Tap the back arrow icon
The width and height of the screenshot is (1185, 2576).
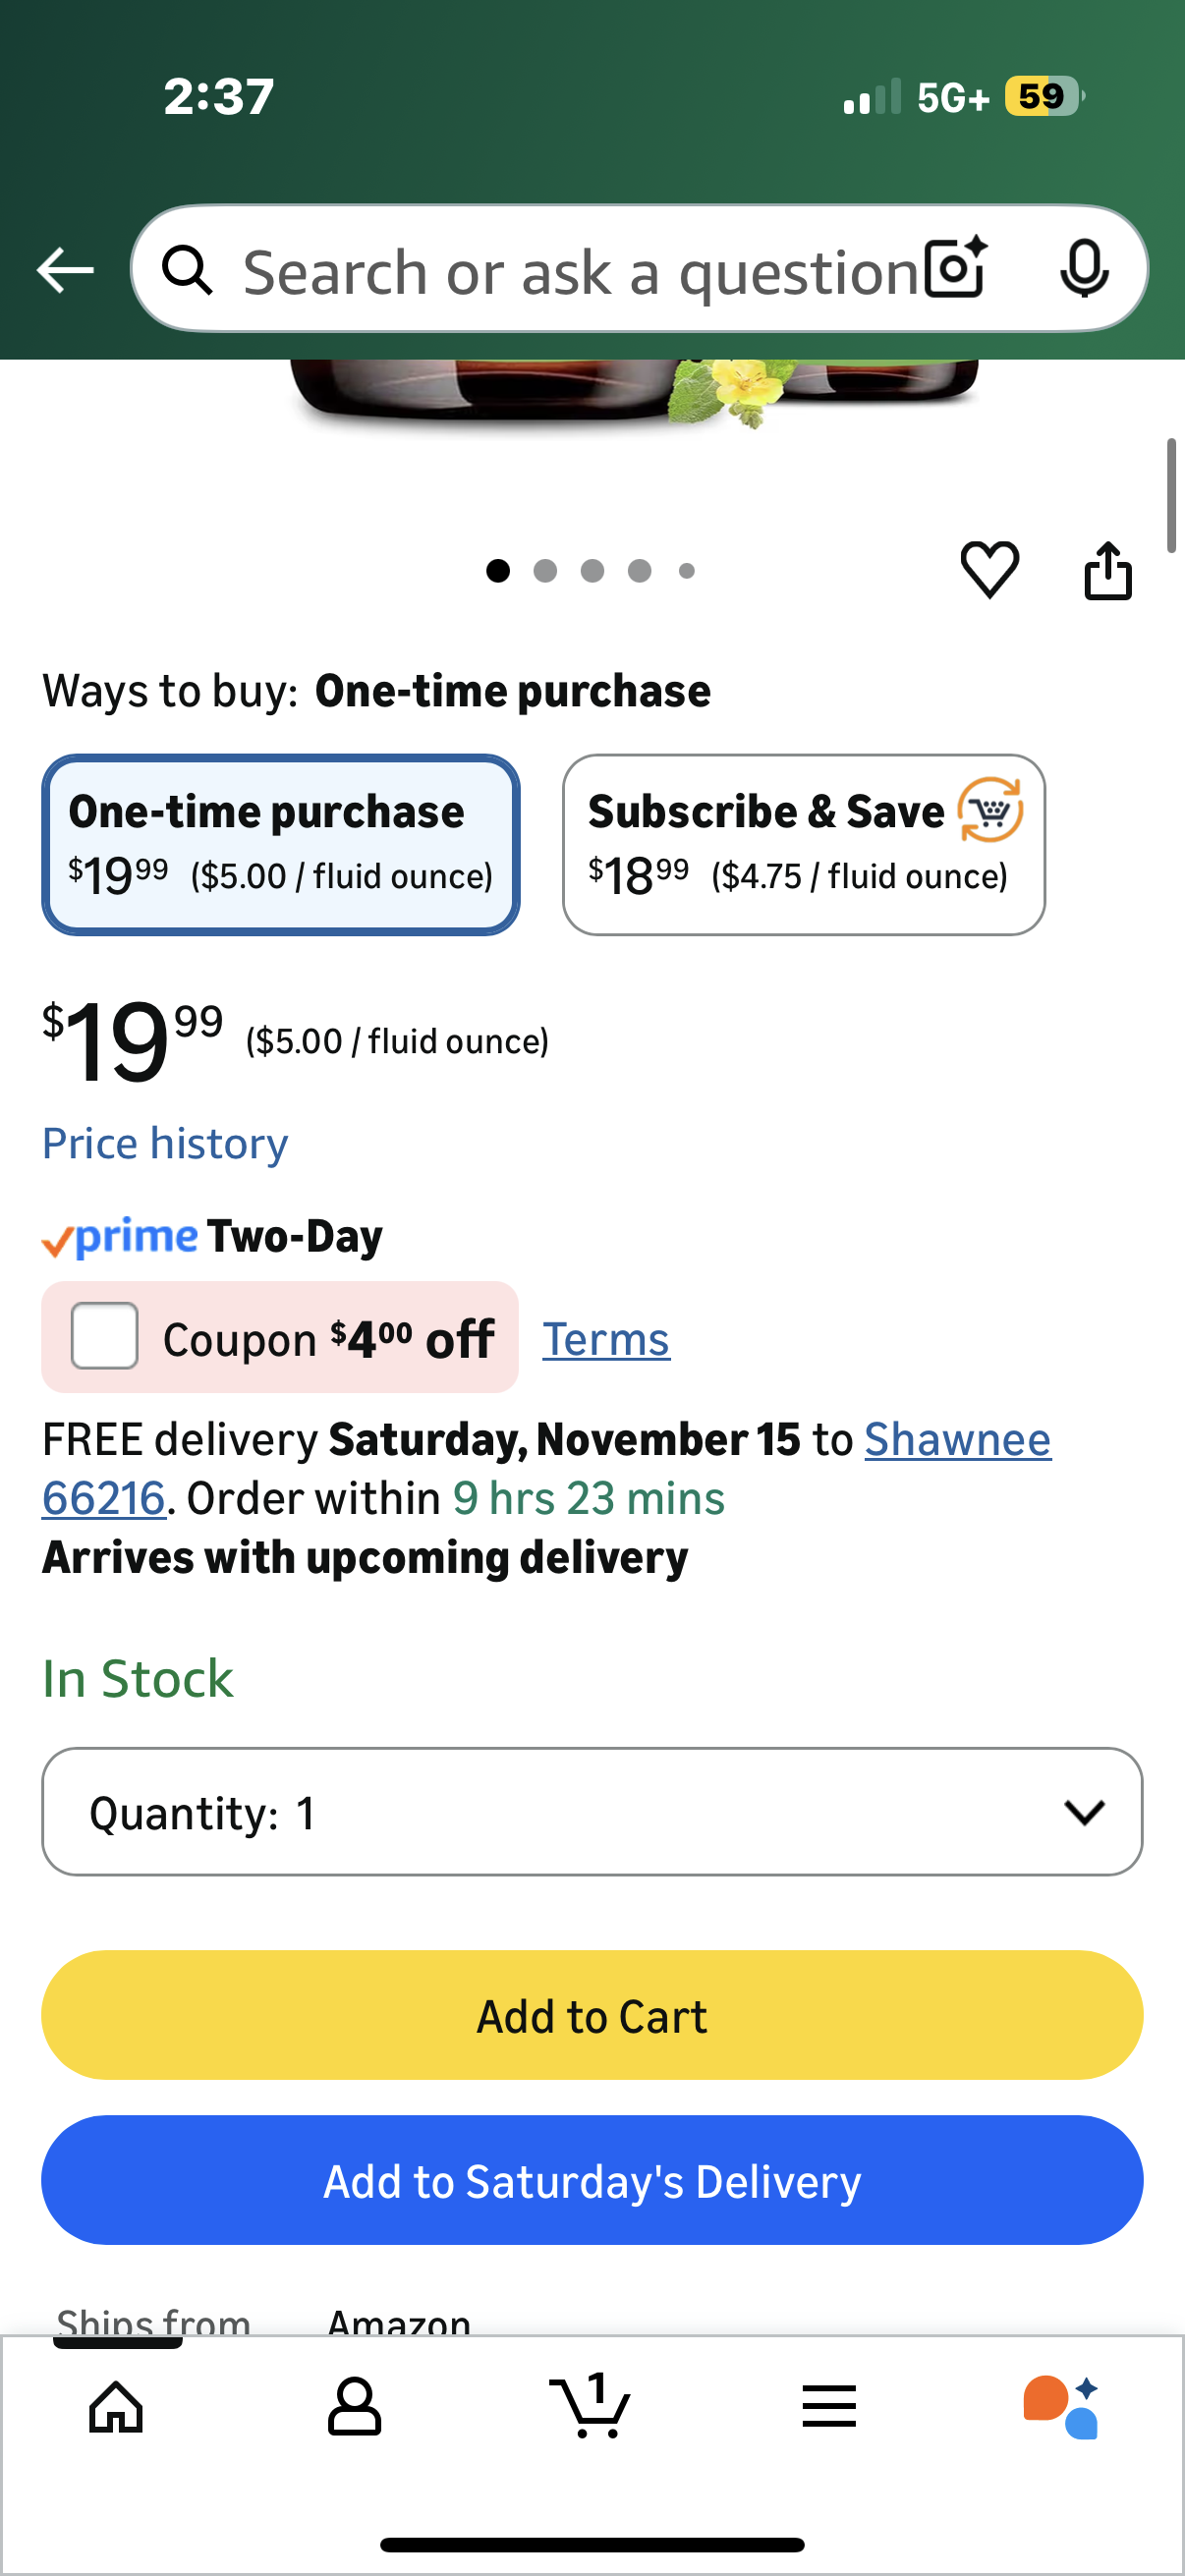[65, 270]
